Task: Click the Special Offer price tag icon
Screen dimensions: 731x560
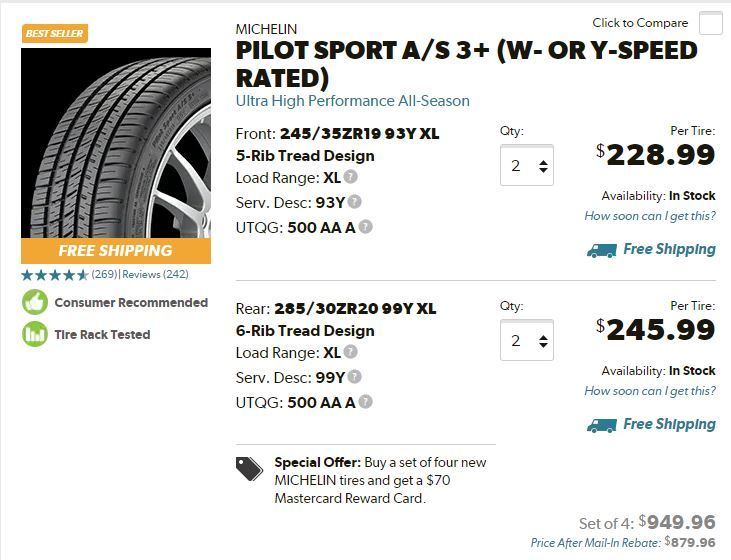Action: [x=250, y=469]
